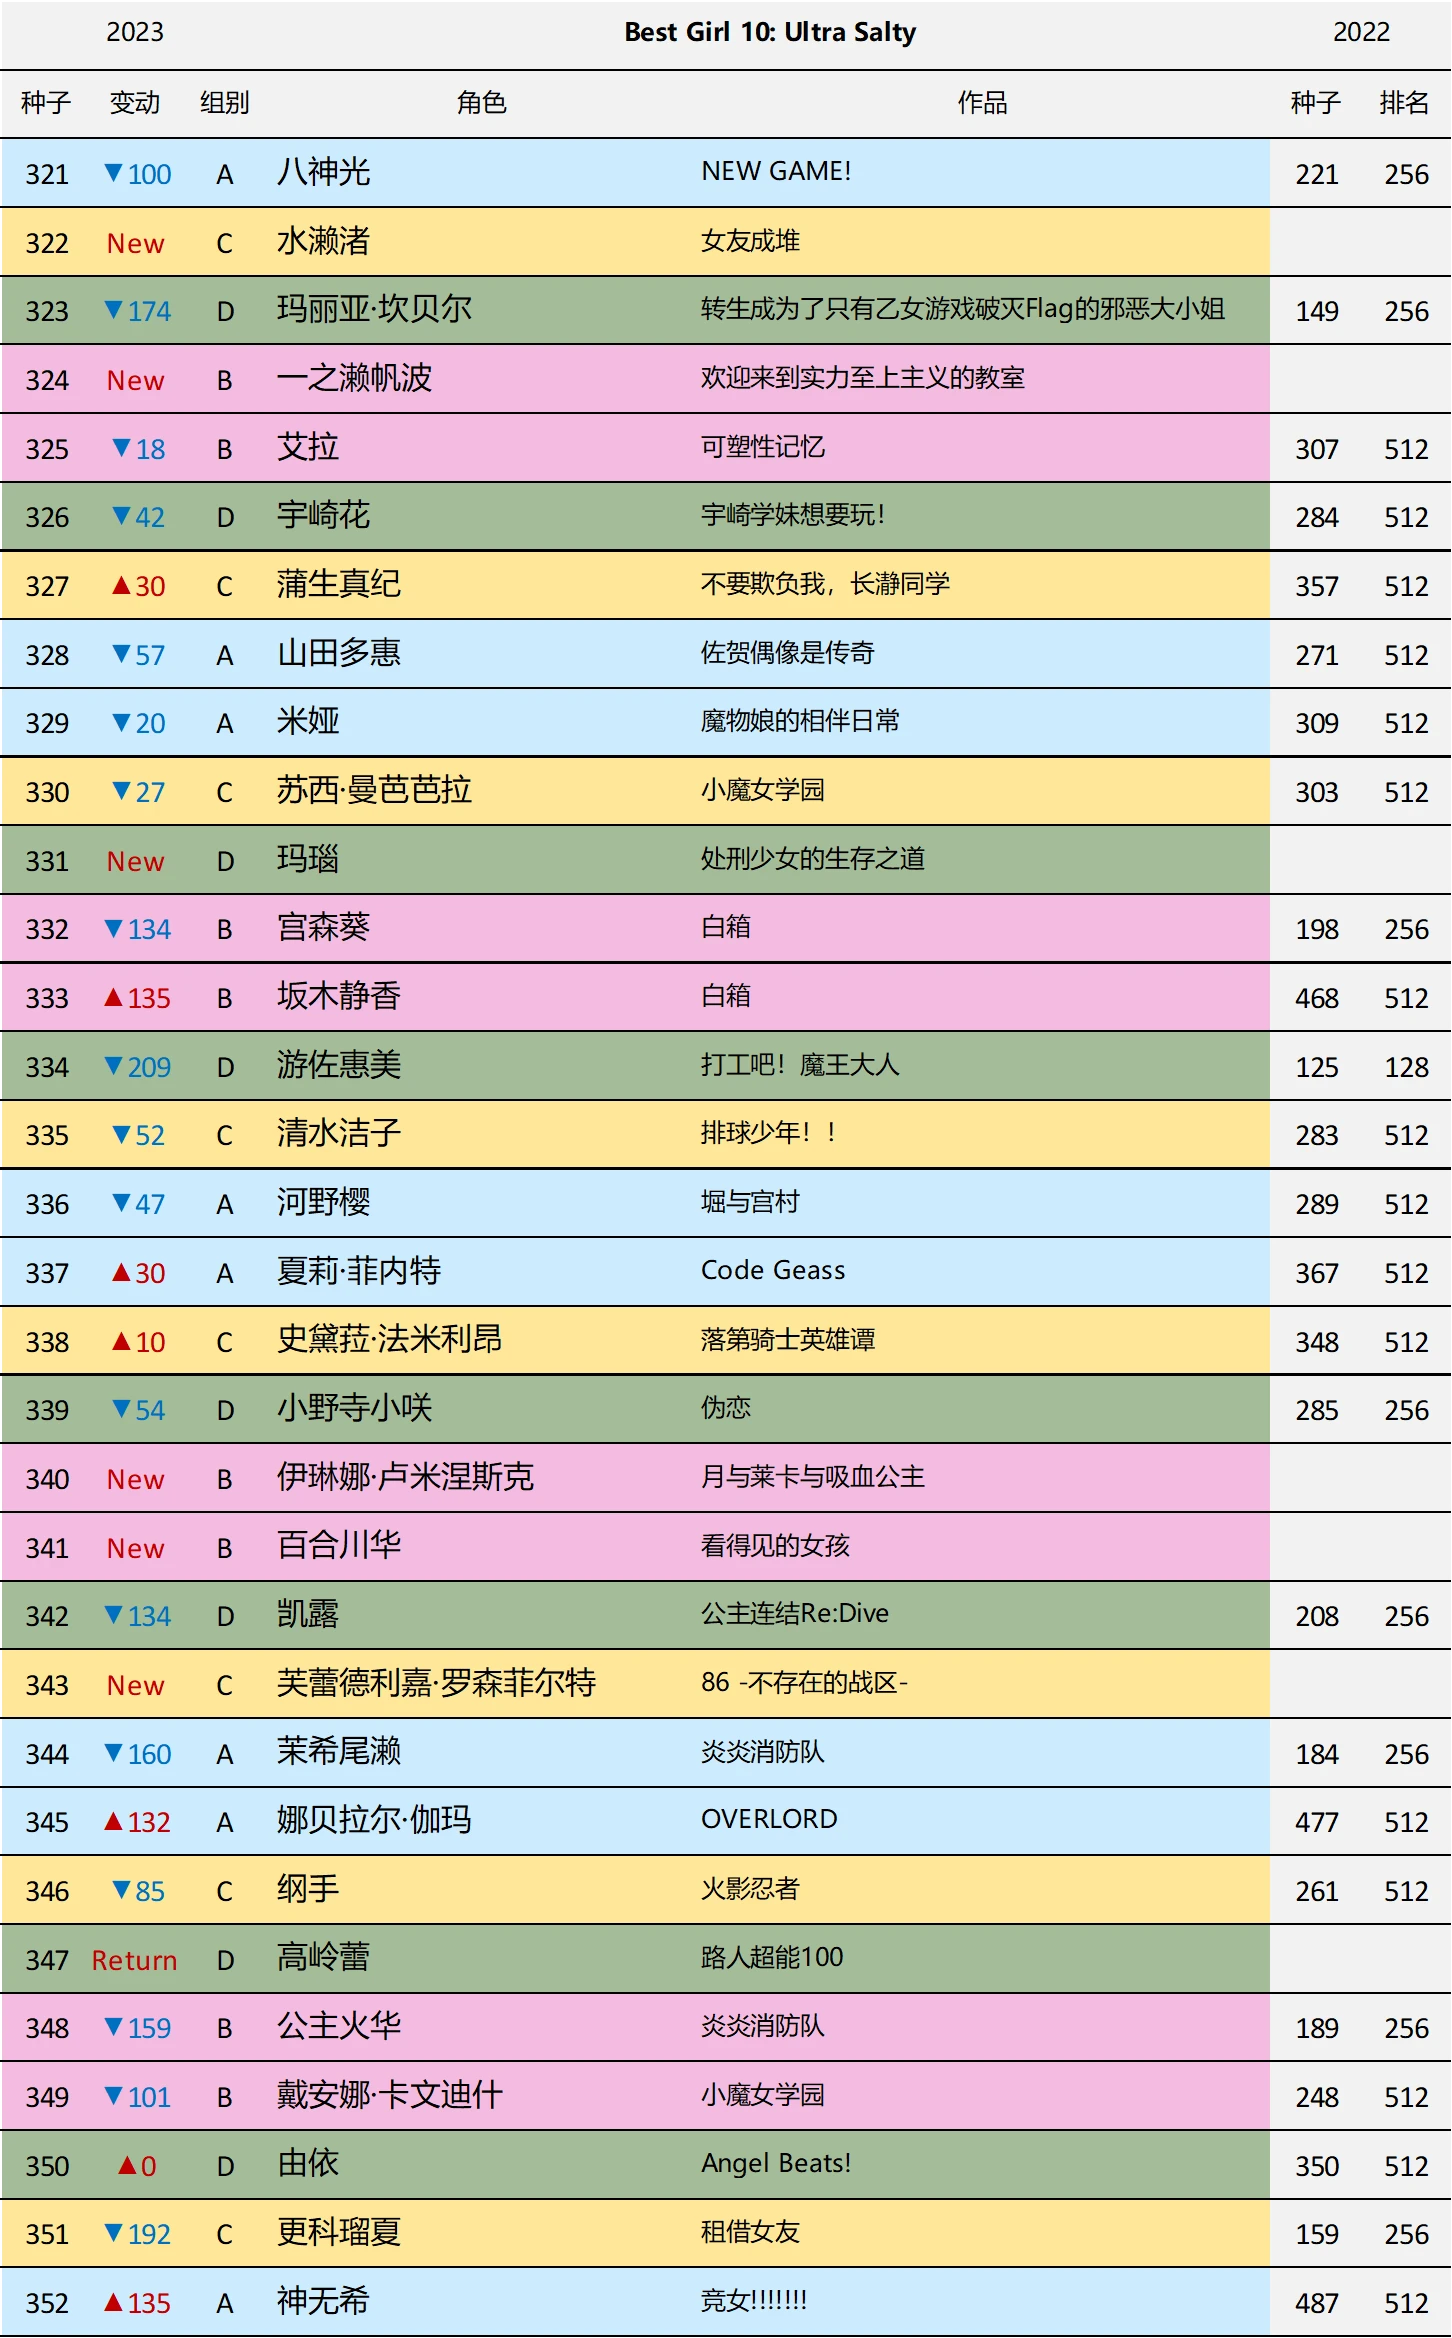
Task: Select character '夏莉·菲内特'
Action: [359, 1272]
